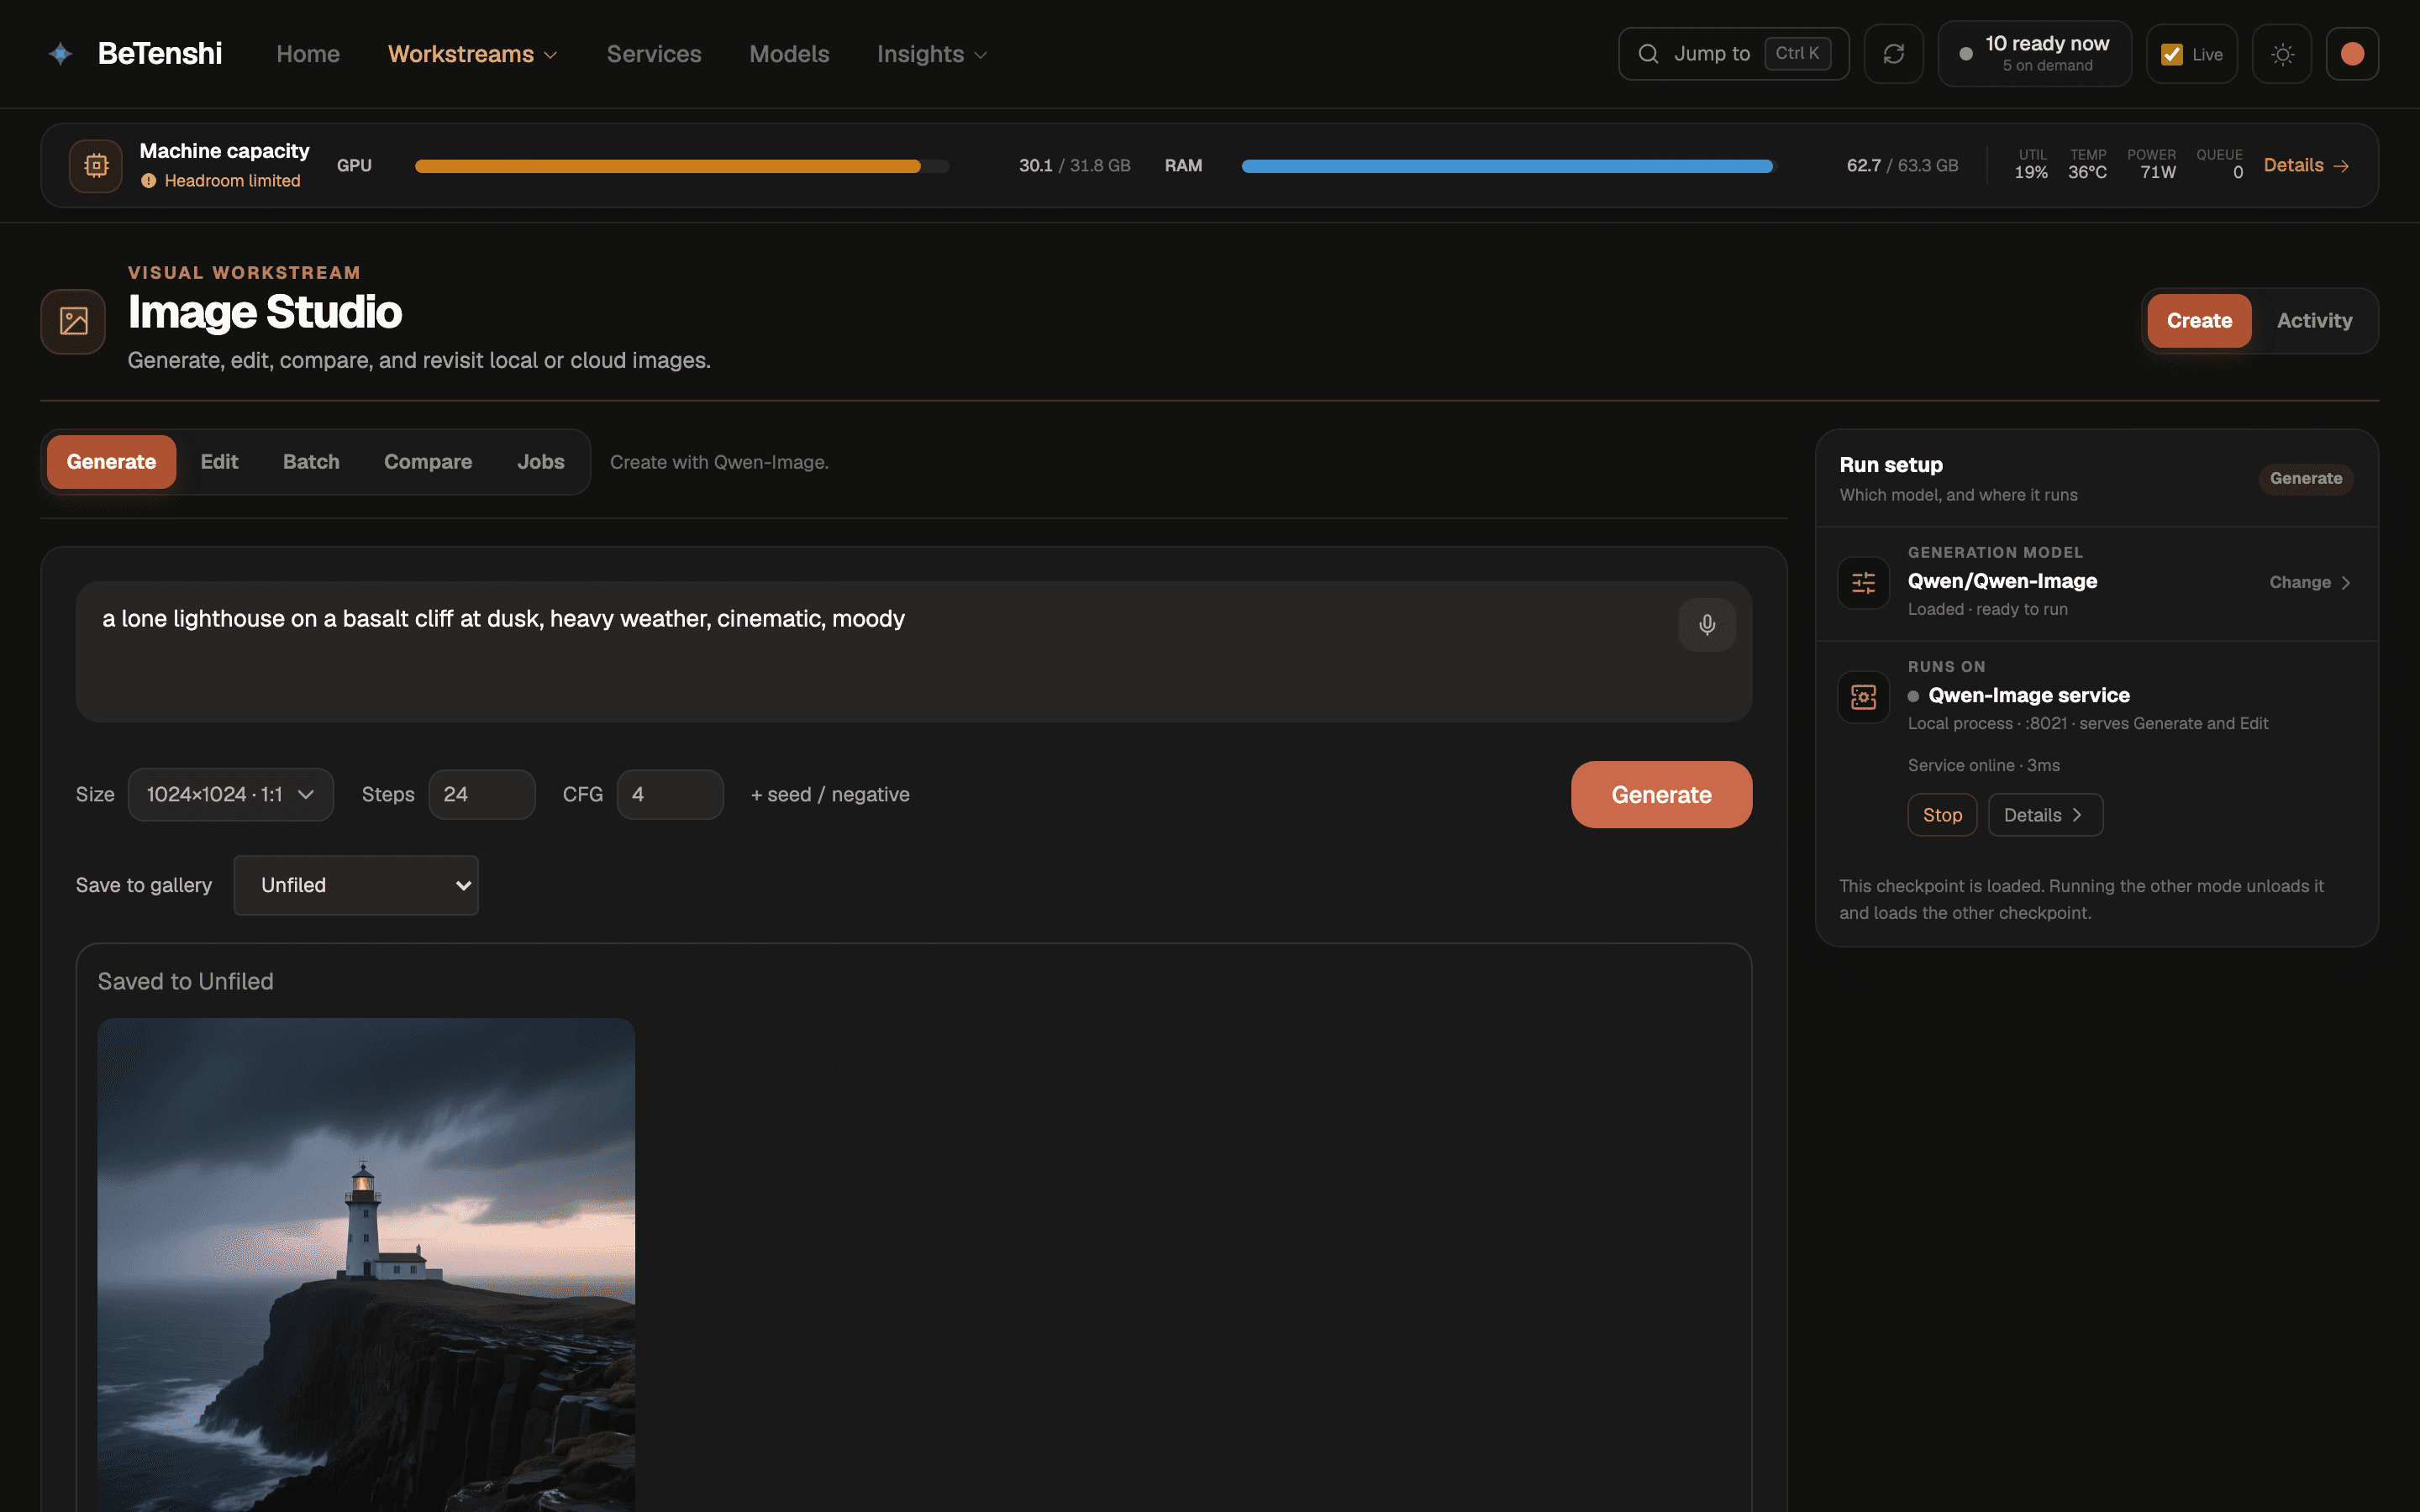Go to the Home nav item

pos(308,54)
